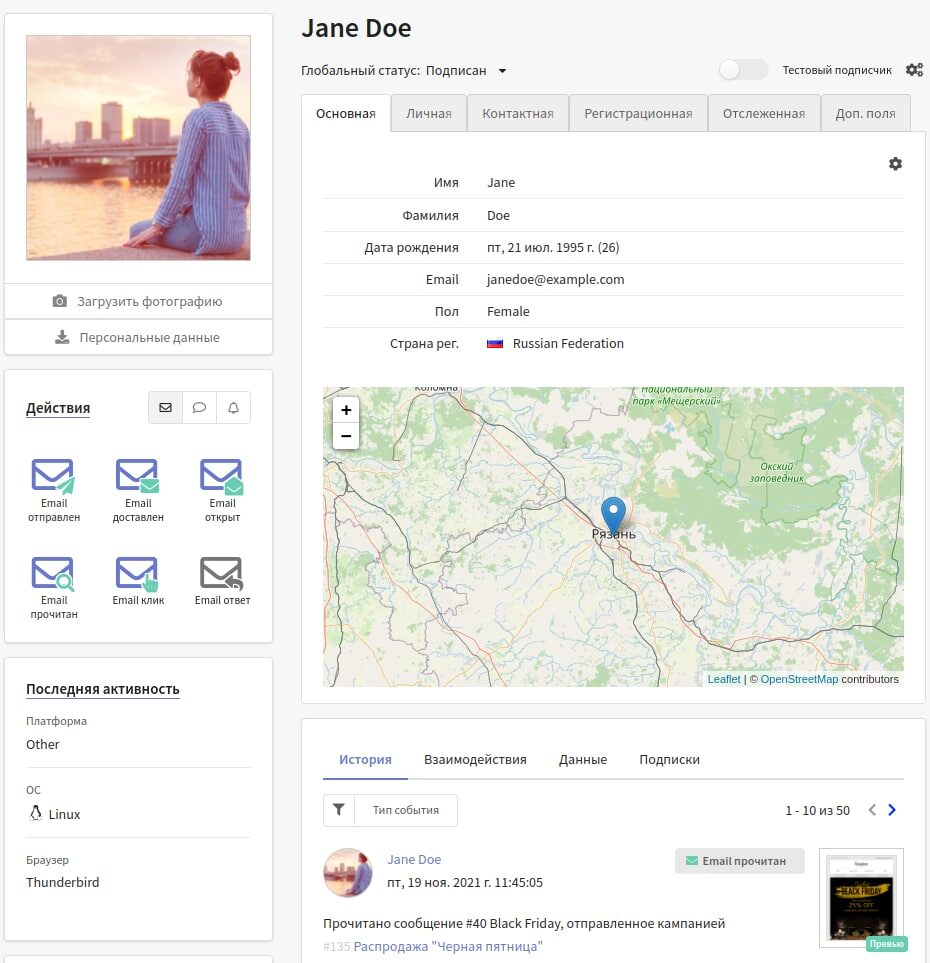Viewport: 930px width, 963px height.
Task: Click the Последняя активность heading
Action: [103, 689]
